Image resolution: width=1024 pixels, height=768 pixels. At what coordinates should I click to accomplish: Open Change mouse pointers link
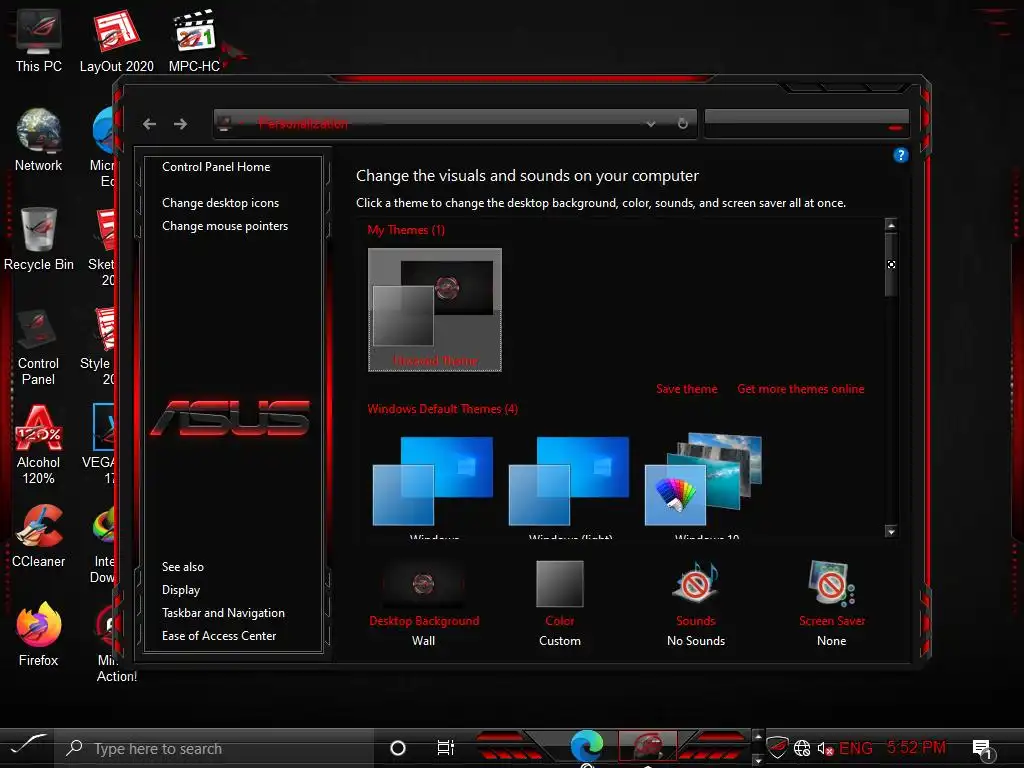[225, 225]
